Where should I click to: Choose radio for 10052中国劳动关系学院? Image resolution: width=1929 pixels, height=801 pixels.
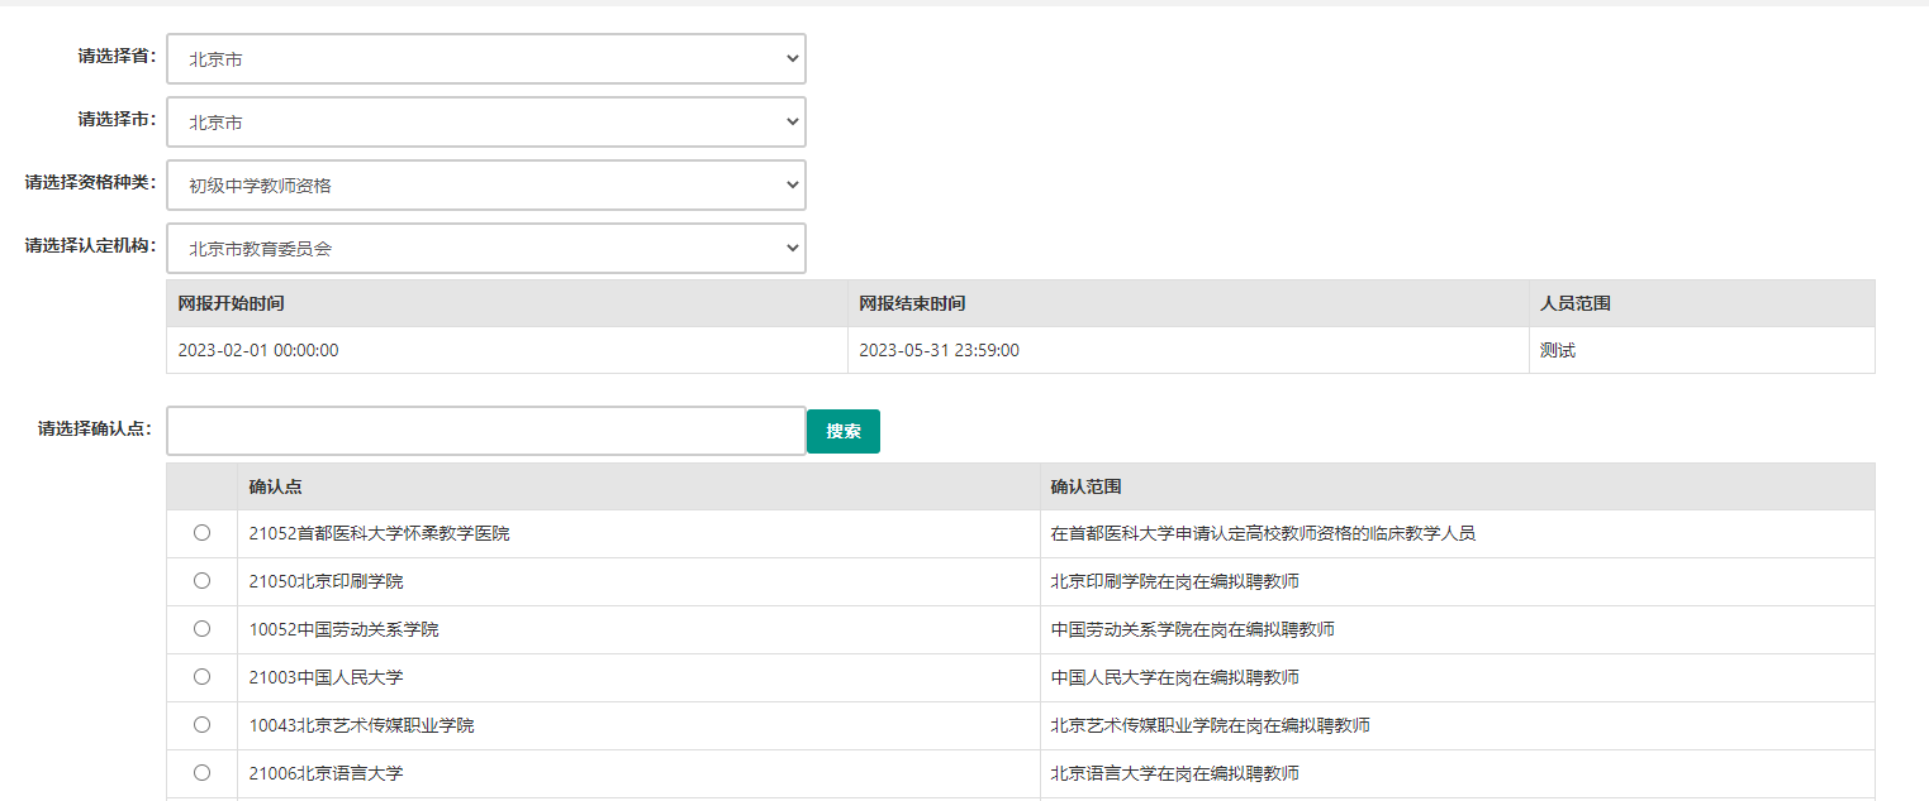202,629
